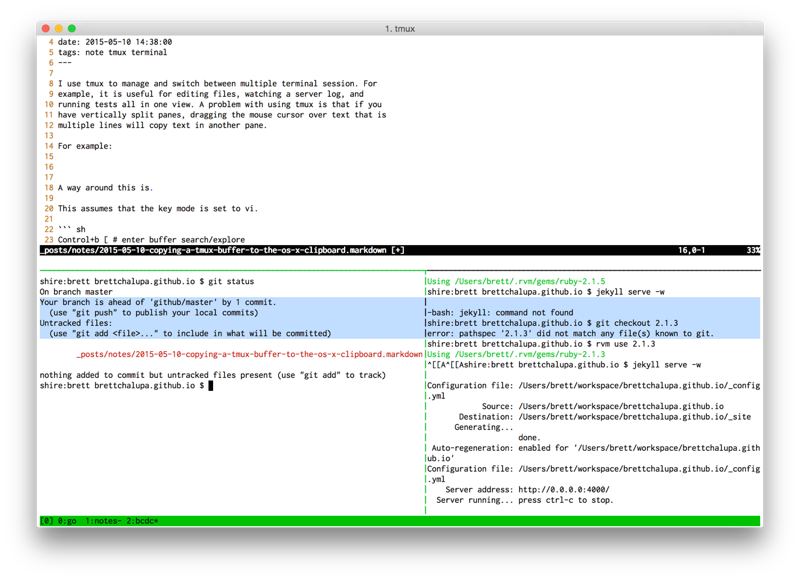Click the 'On branch master' line
800x580 pixels.
[76, 292]
